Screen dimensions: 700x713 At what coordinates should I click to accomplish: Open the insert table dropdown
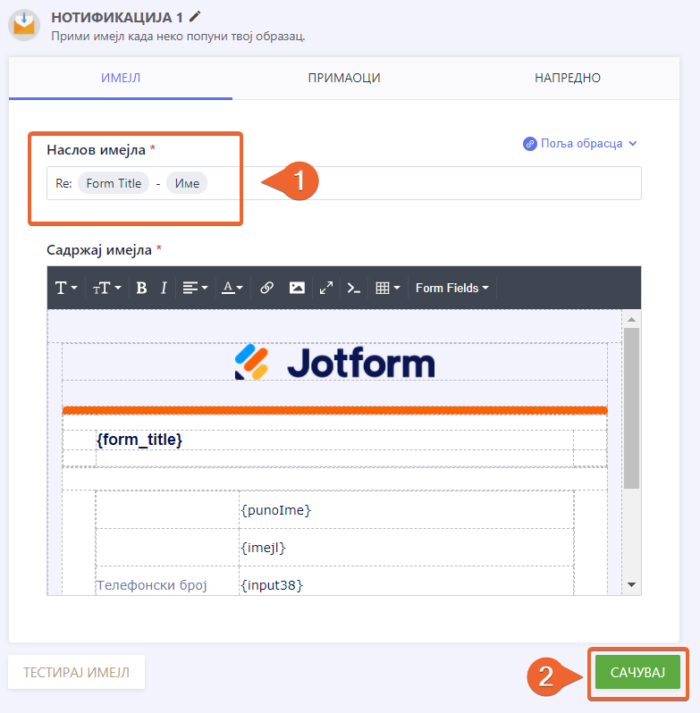(388, 288)
